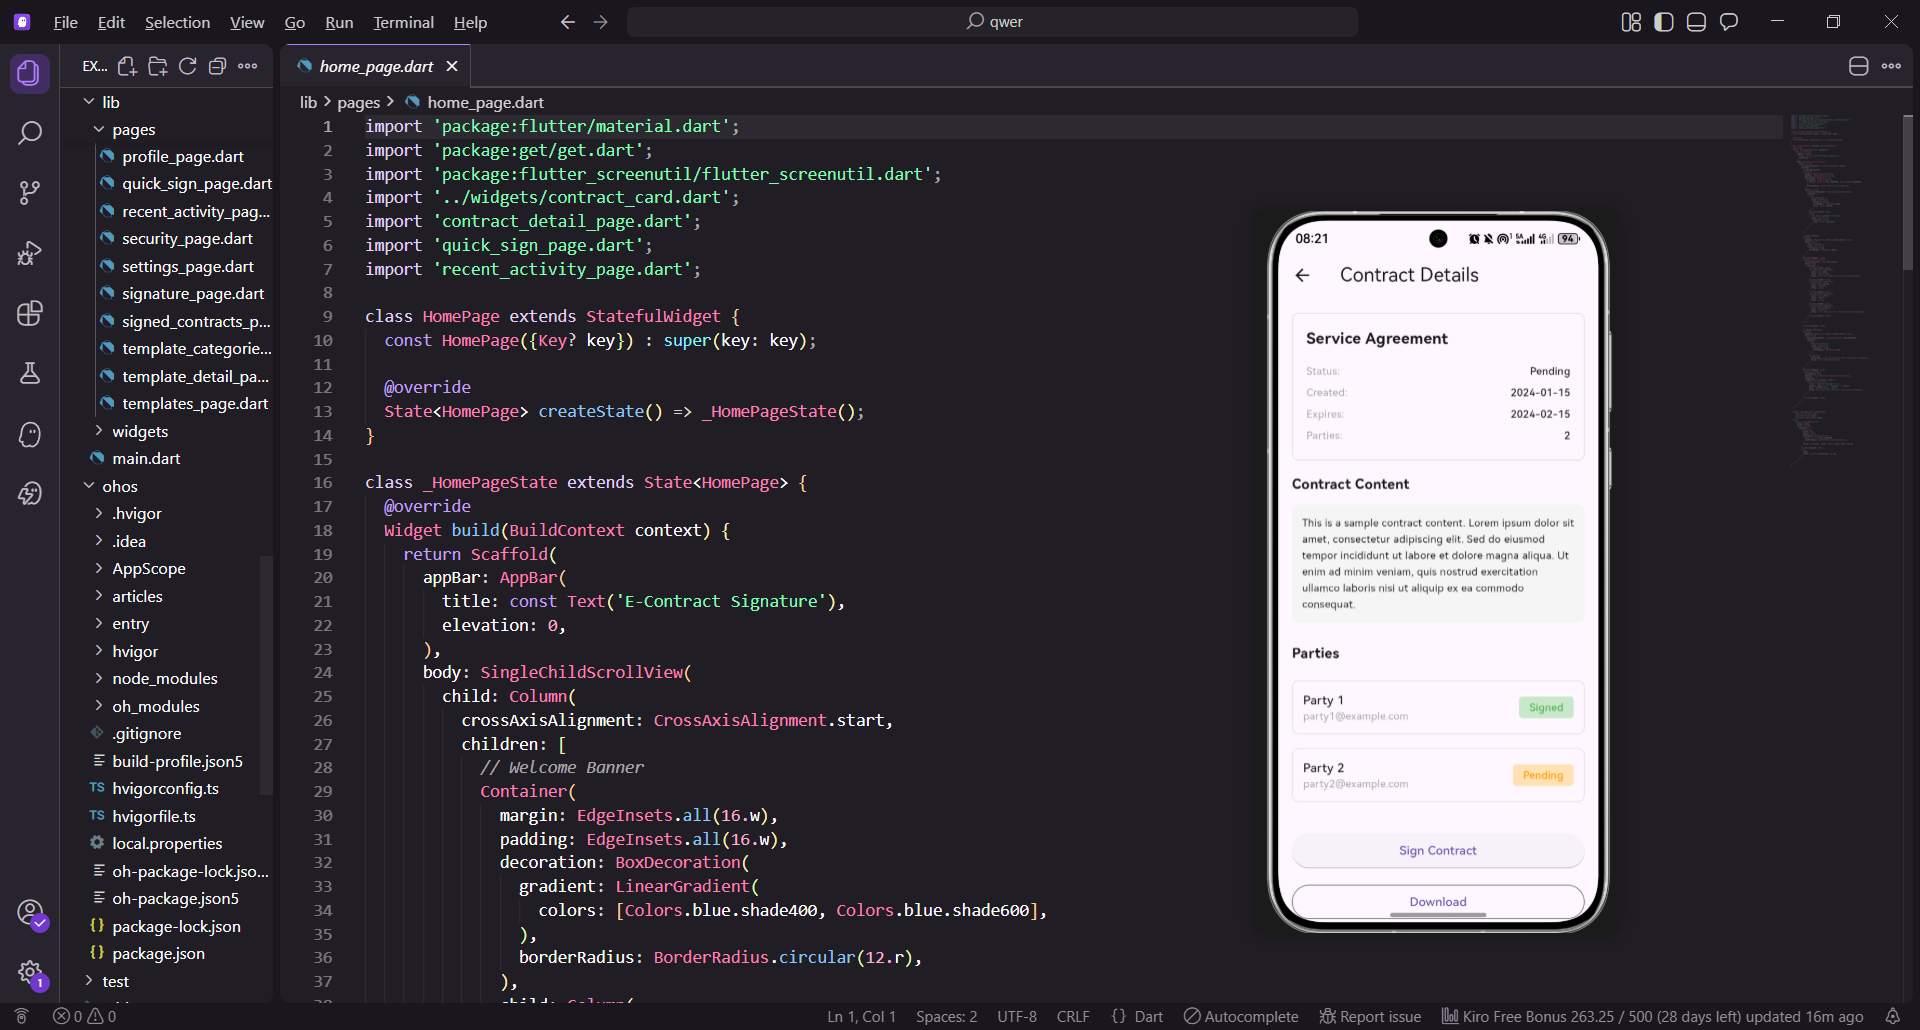Click UTF-8 encoding selector
Image resolution: width=1920 pixels, height=1030 pixels.
1017,1016
